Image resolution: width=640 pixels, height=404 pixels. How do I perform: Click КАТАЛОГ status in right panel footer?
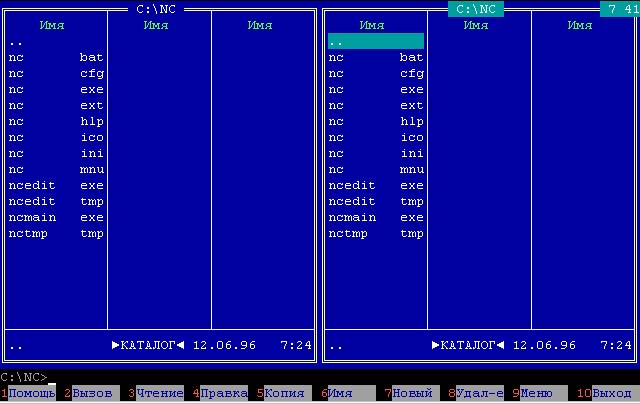(x=468, y=345)
